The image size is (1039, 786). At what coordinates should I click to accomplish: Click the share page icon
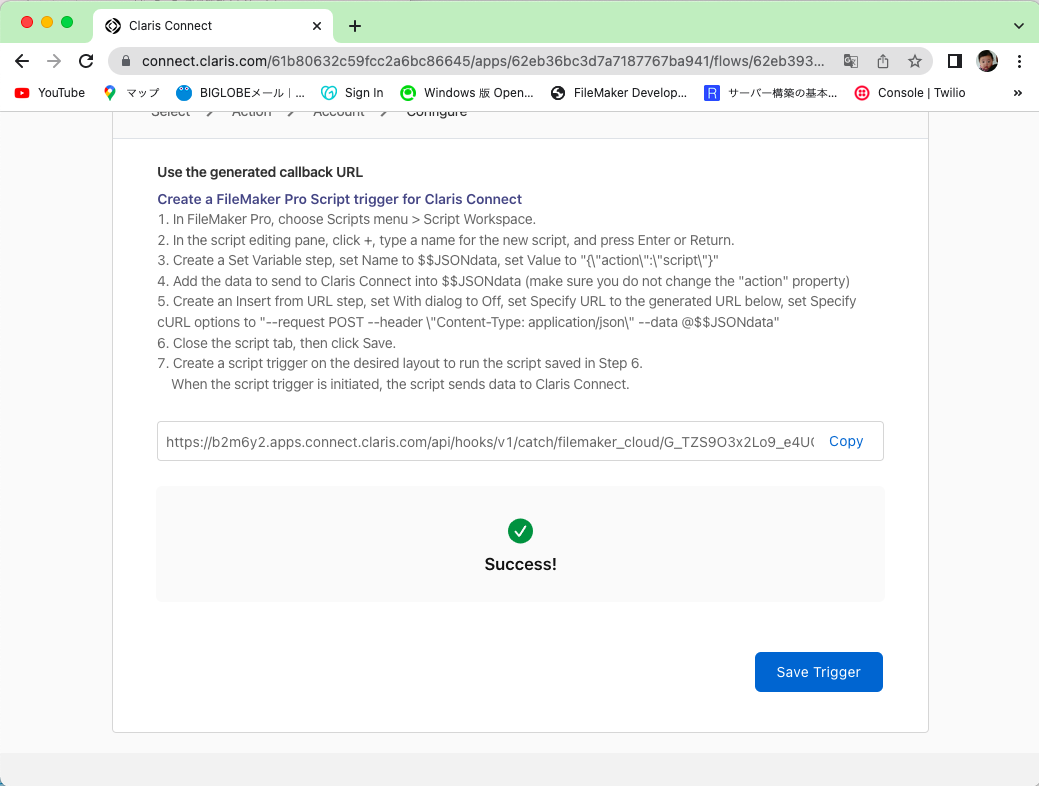[x=883, y=61]
